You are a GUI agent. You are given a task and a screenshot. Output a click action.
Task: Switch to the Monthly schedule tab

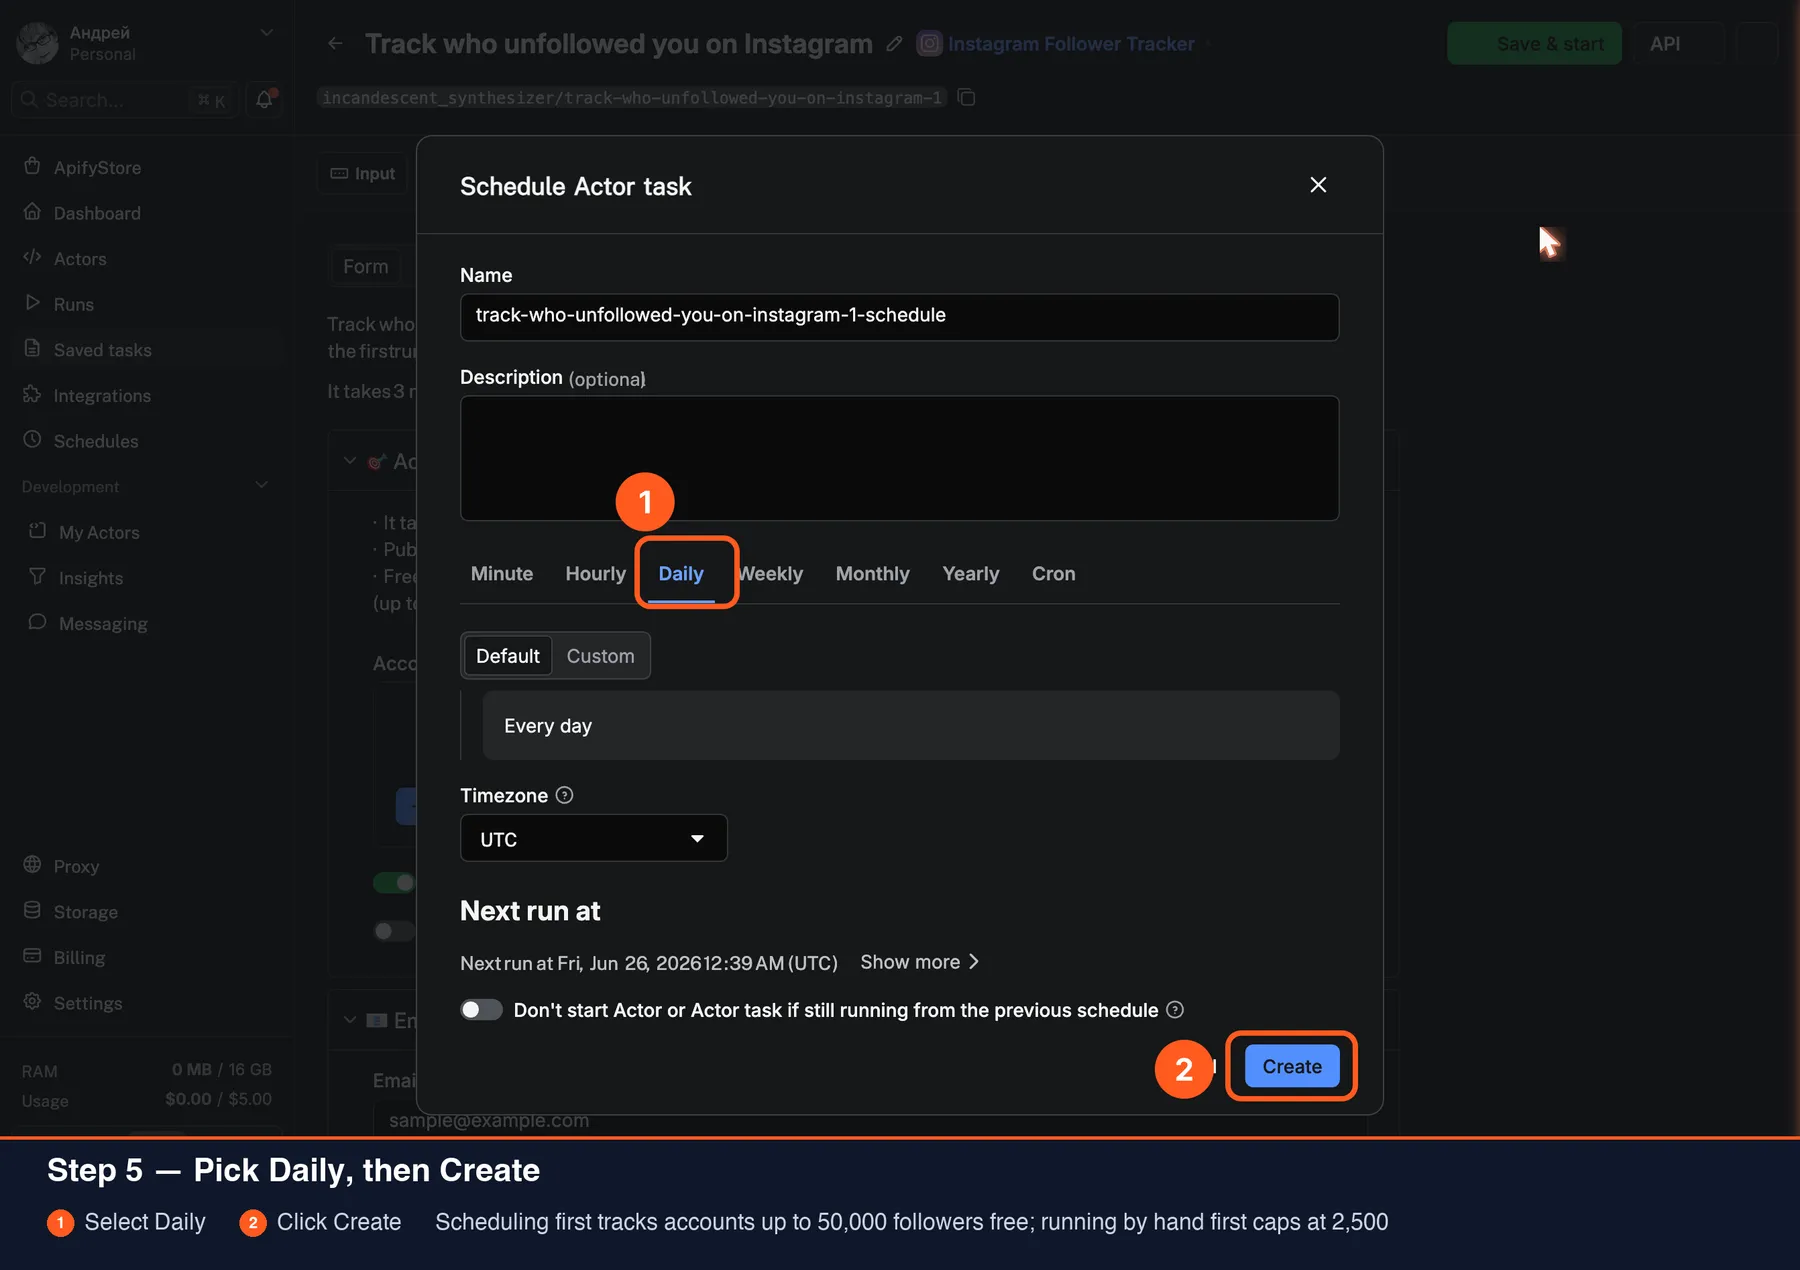(x=872, y=573)
